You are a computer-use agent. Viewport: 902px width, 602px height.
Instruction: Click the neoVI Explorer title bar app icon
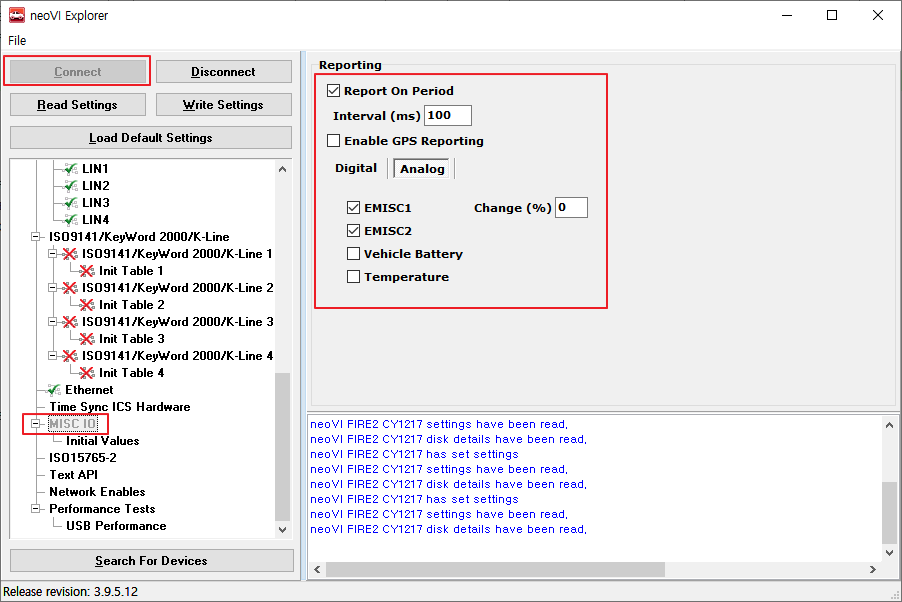point(16,15)
